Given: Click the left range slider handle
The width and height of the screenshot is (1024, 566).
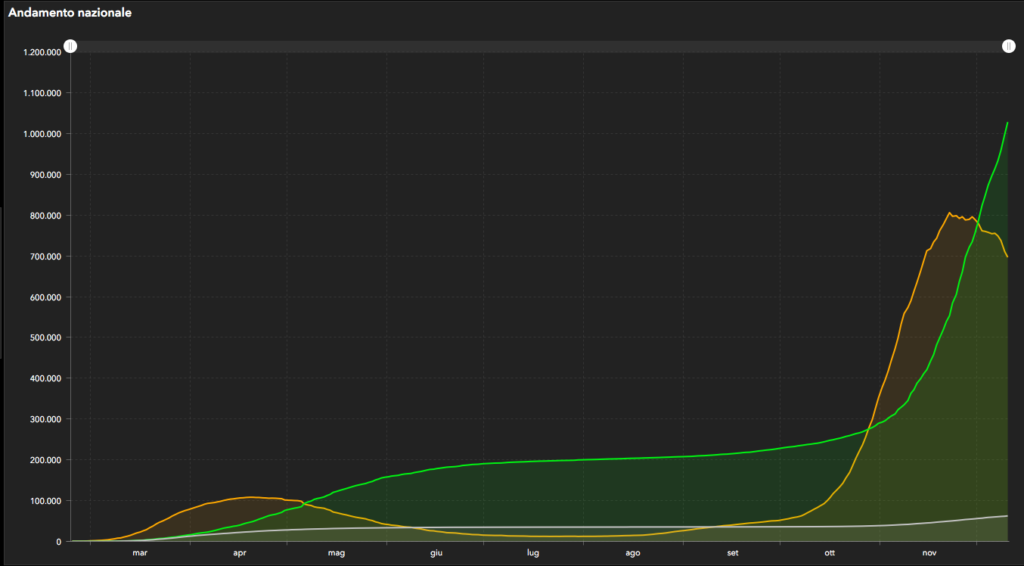Looking at the screenshot, I should (x=71, y=47).
